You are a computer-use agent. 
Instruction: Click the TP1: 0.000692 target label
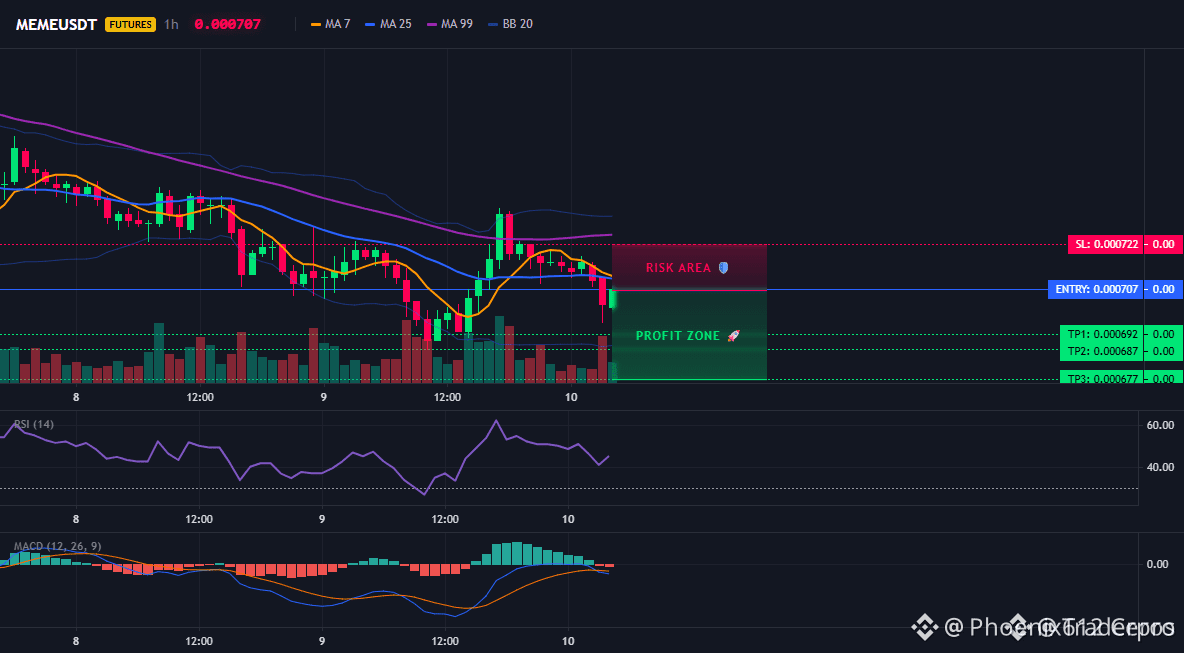(1120, 334)
